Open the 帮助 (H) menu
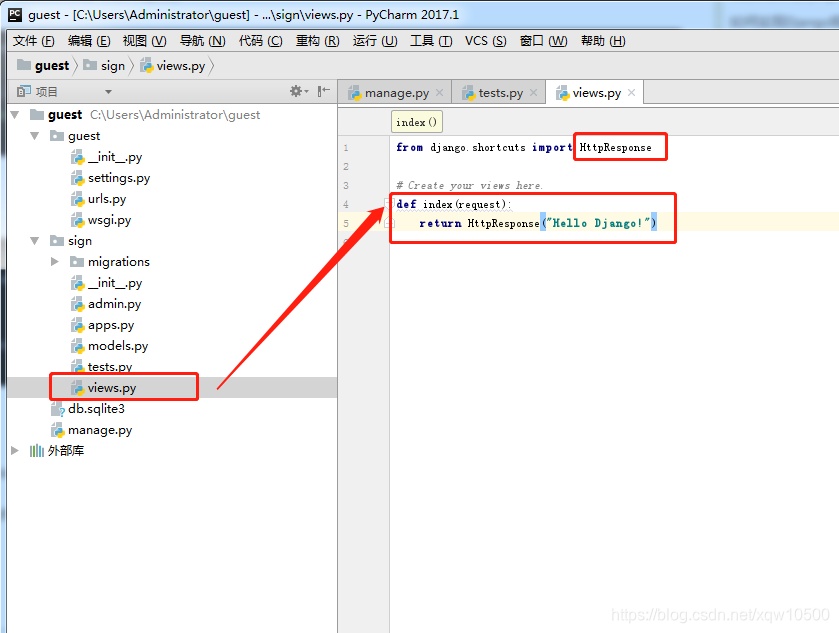The height and width of the screenshot is (633, 839). click(x=603, y=41)
